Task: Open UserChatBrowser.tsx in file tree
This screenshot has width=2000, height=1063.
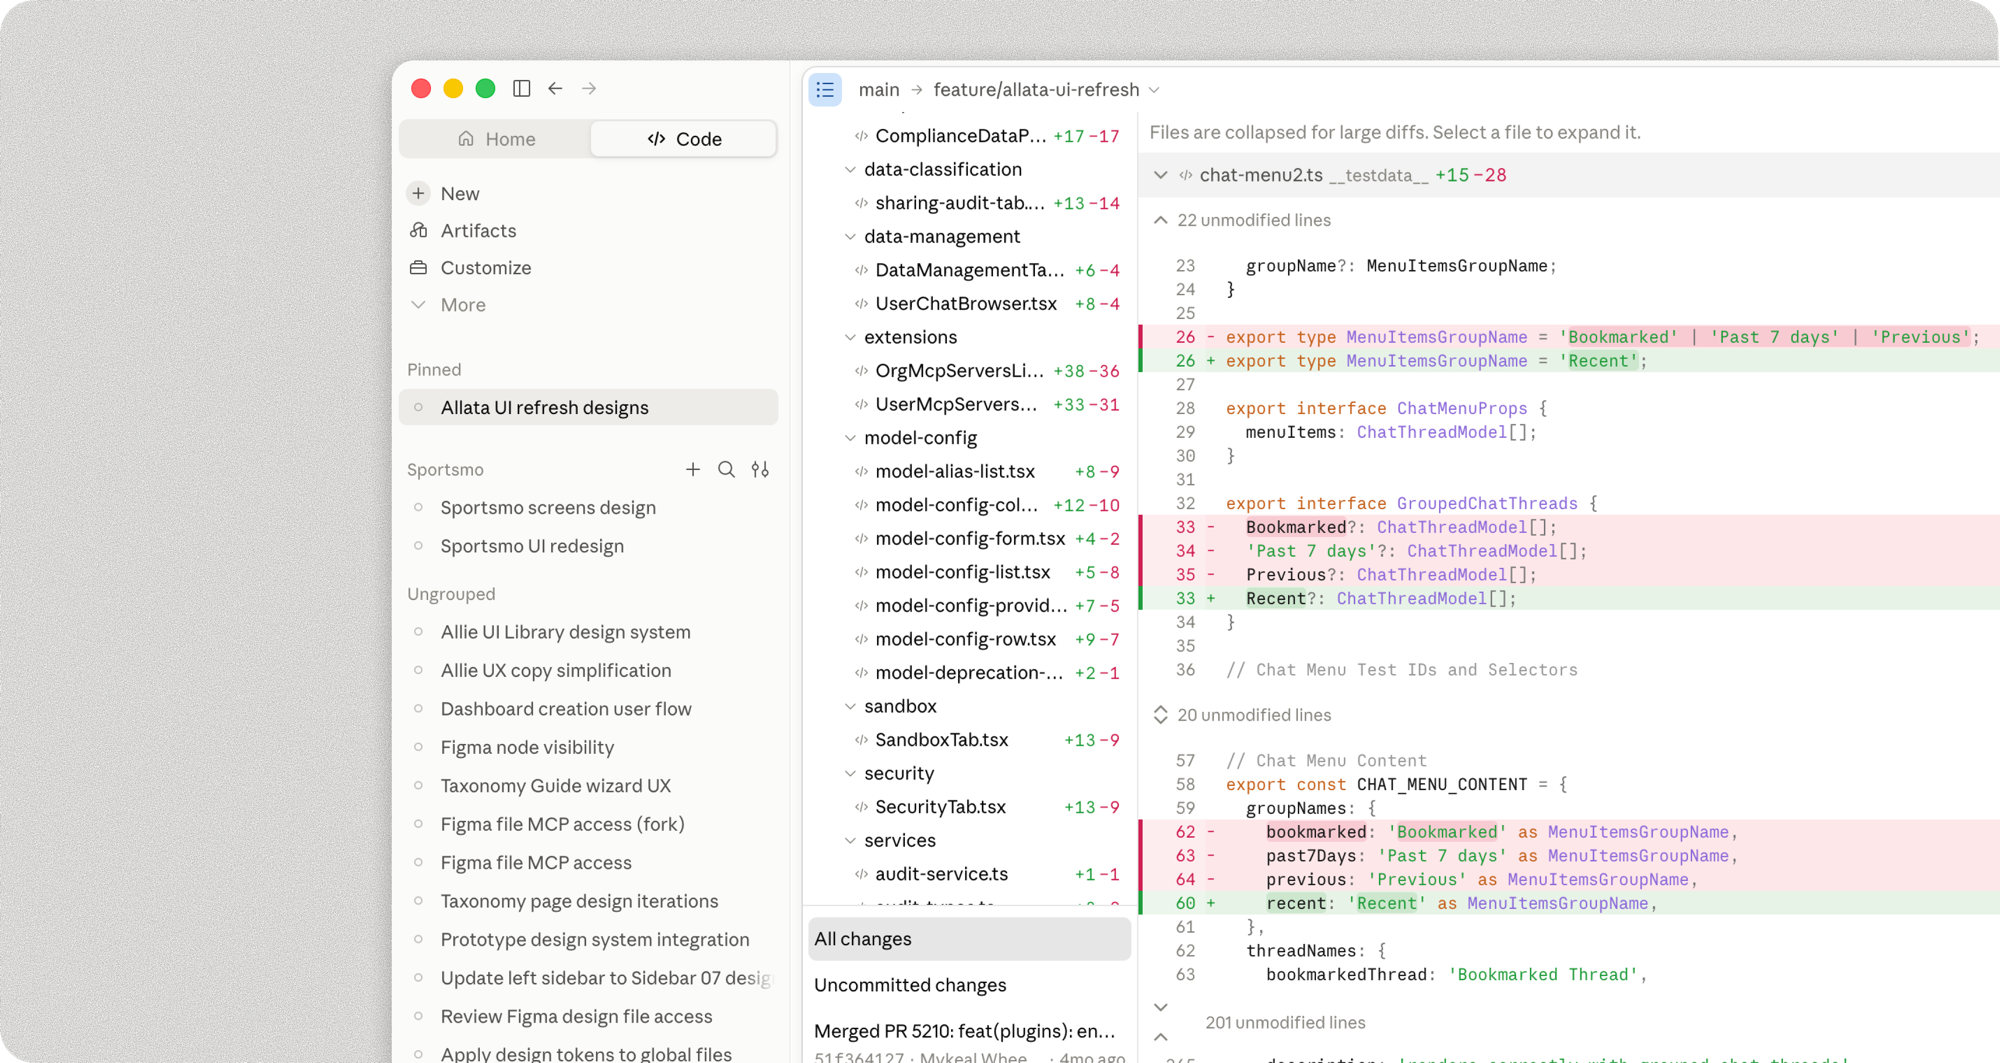Action: click(985, 304)
